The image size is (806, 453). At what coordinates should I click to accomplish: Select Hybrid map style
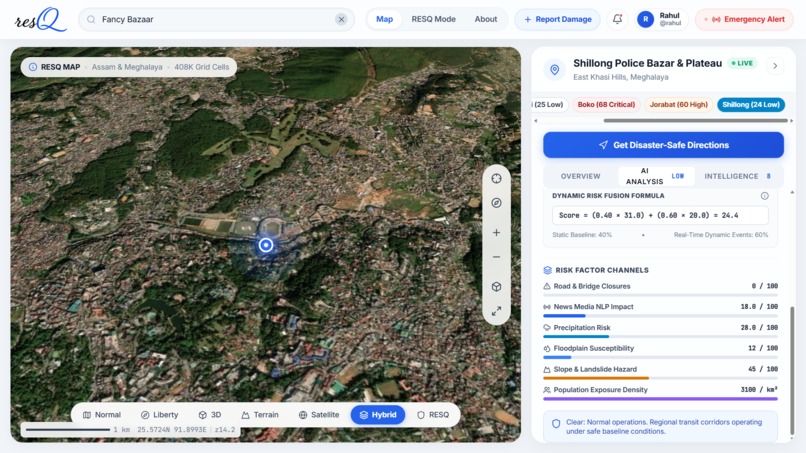(x=378, y=415)
